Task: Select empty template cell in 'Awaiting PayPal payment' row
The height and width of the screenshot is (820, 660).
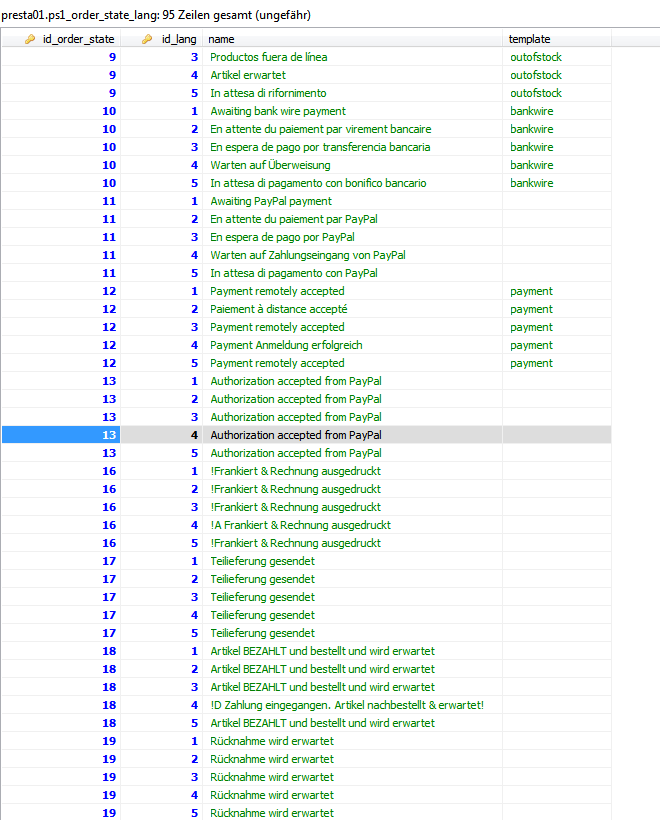Action: 557,201
